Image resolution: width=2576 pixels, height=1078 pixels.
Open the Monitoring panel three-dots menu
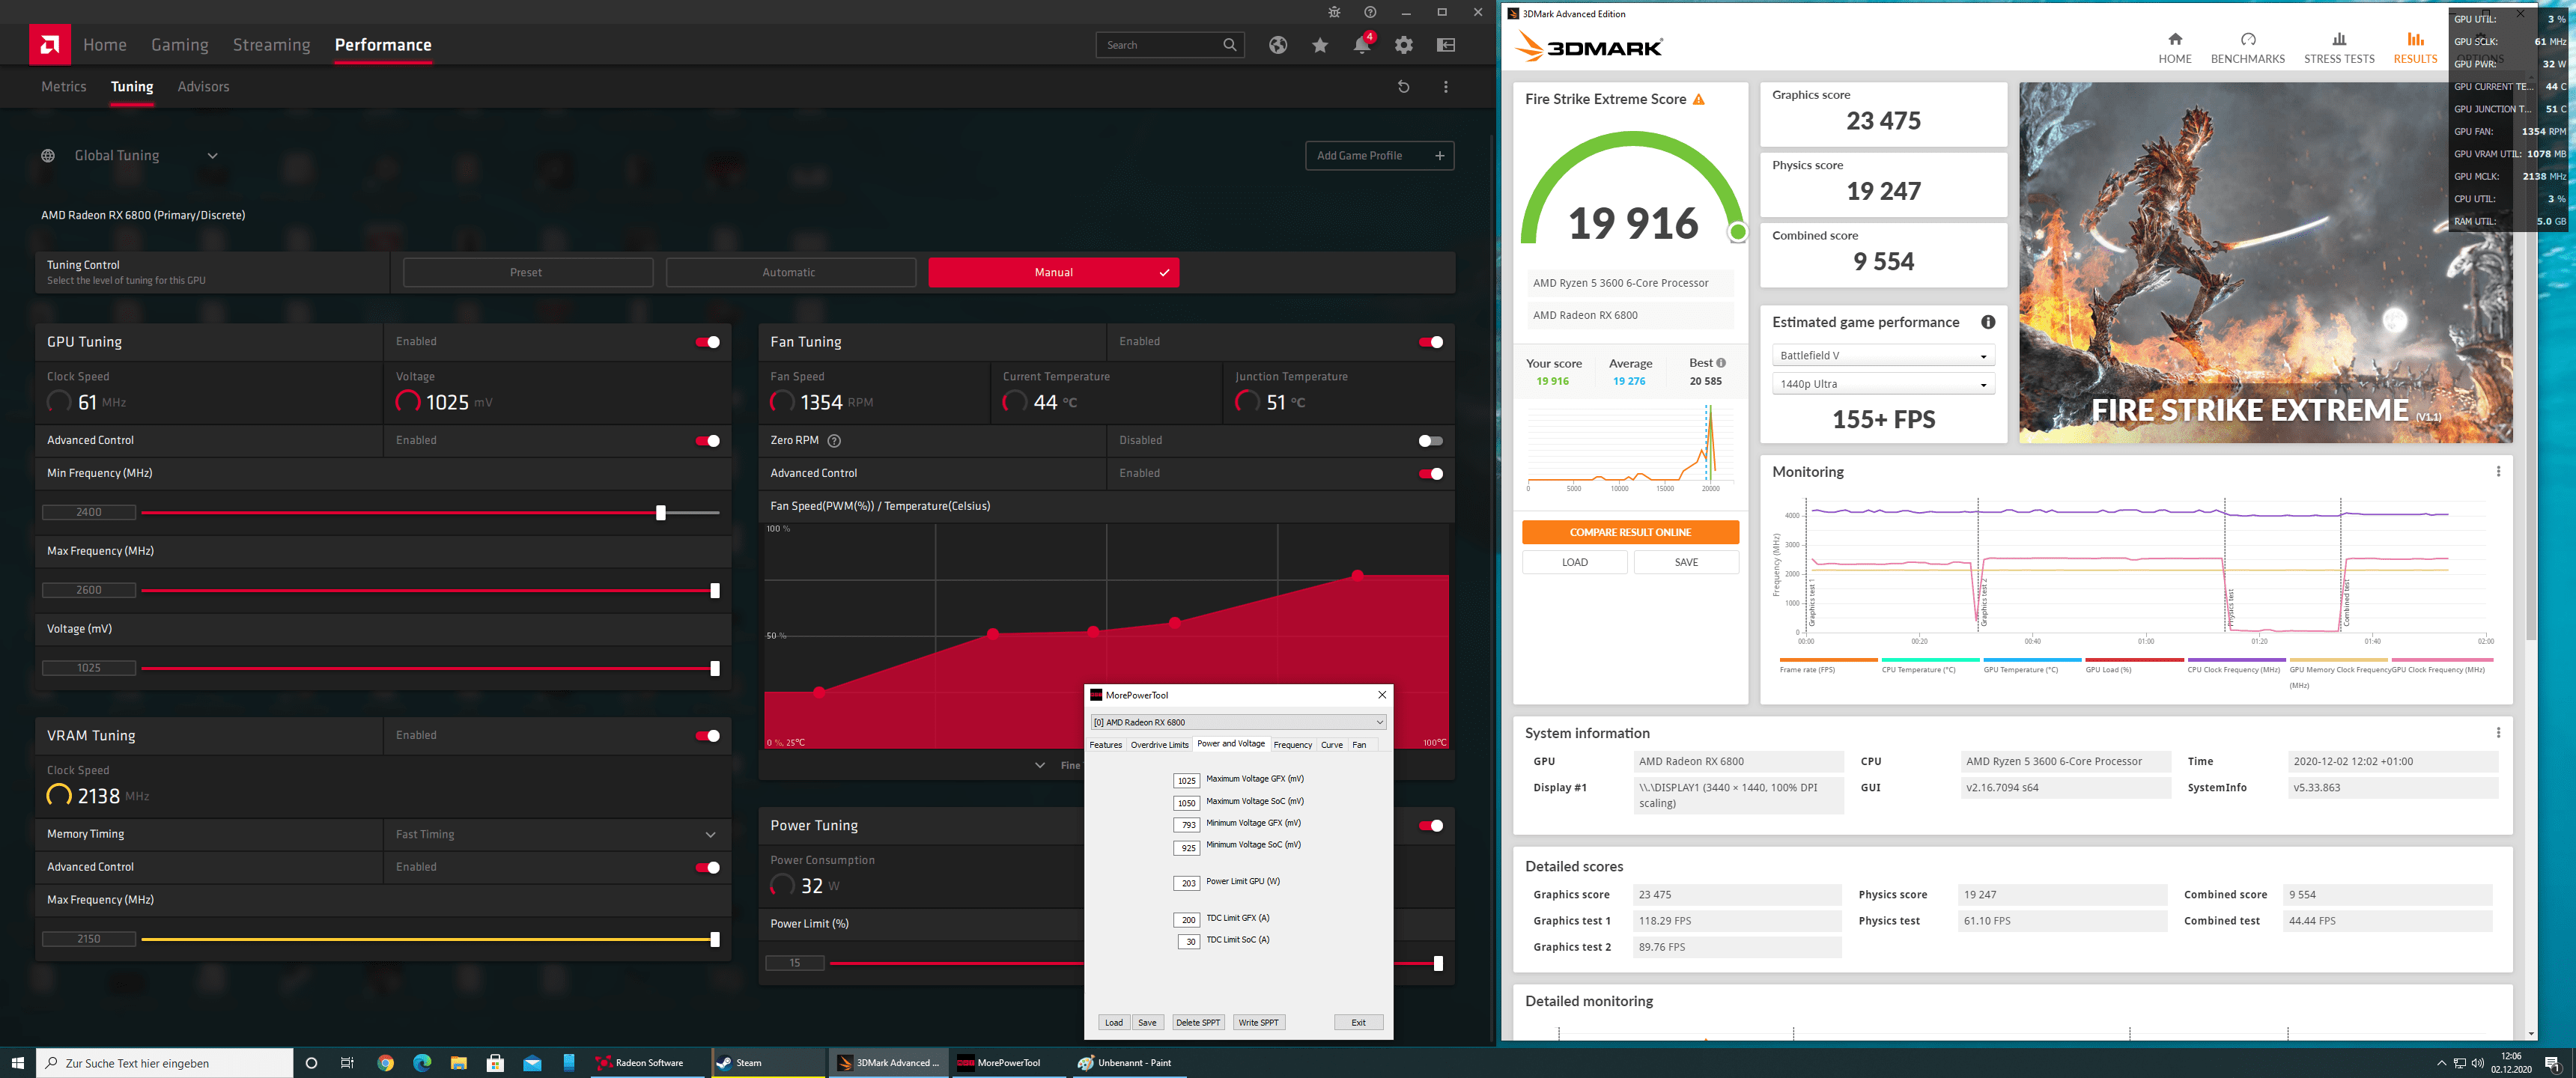coord(2497,472)
